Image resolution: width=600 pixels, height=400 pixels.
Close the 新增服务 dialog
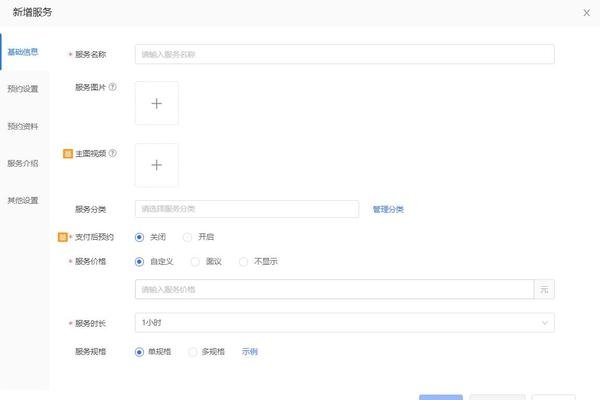click(x=586, y=13)
